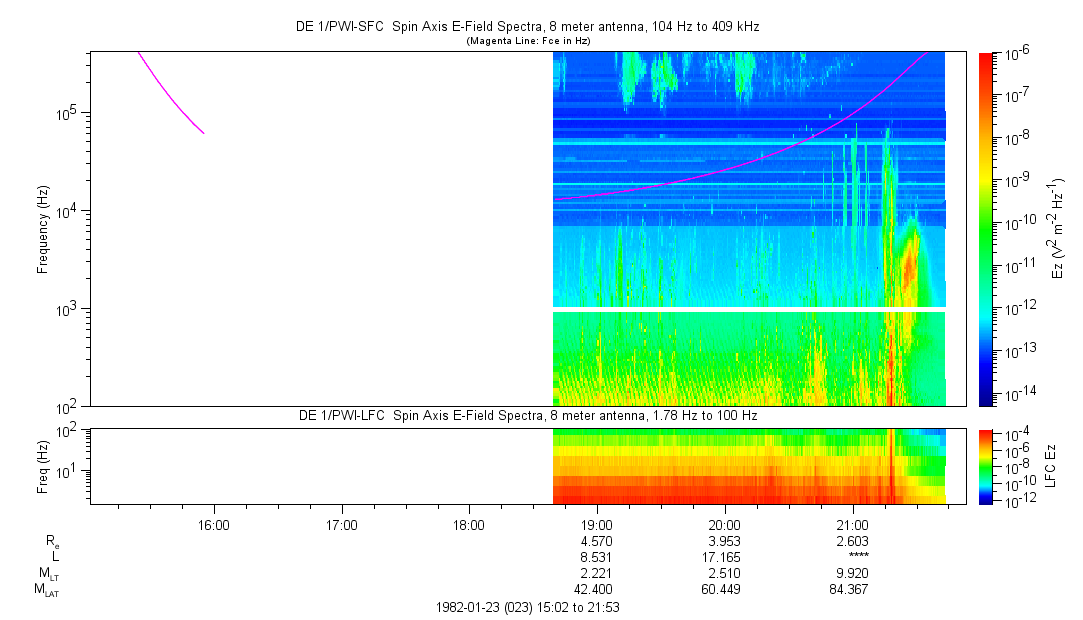This screenshot has height=620, width=1083.
Task: Click the 17:00 time axis tick label
Action: point(341,524)
